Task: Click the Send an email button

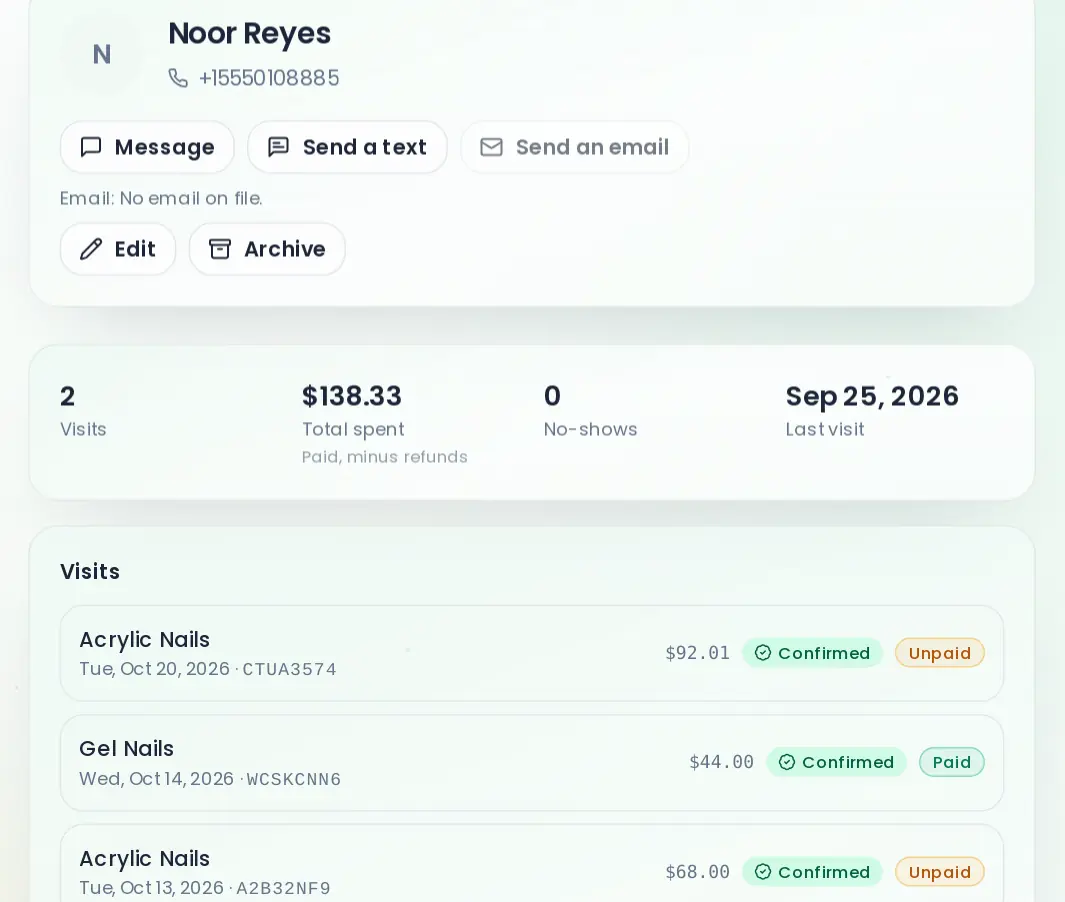Action: (575, 147)
